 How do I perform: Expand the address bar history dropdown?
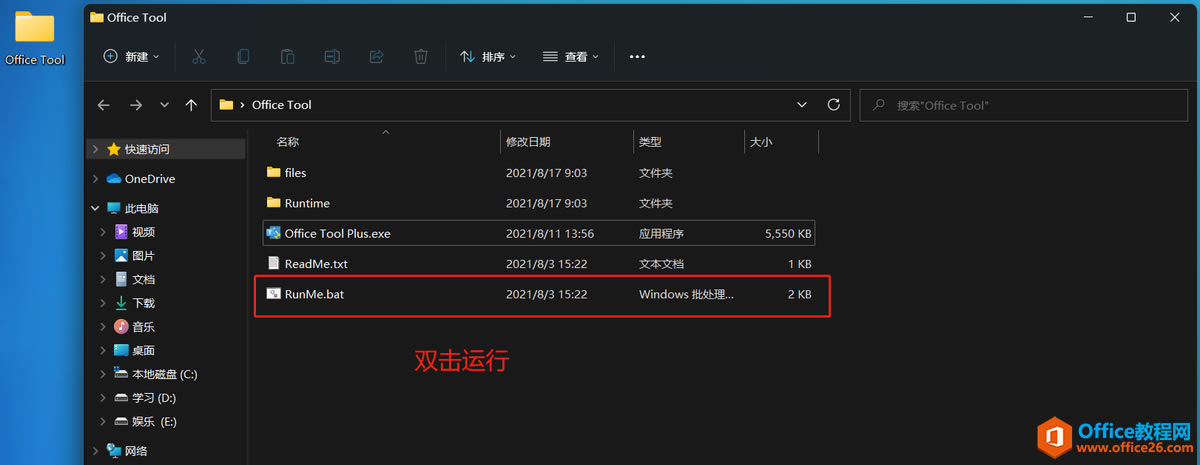[802, 104]
